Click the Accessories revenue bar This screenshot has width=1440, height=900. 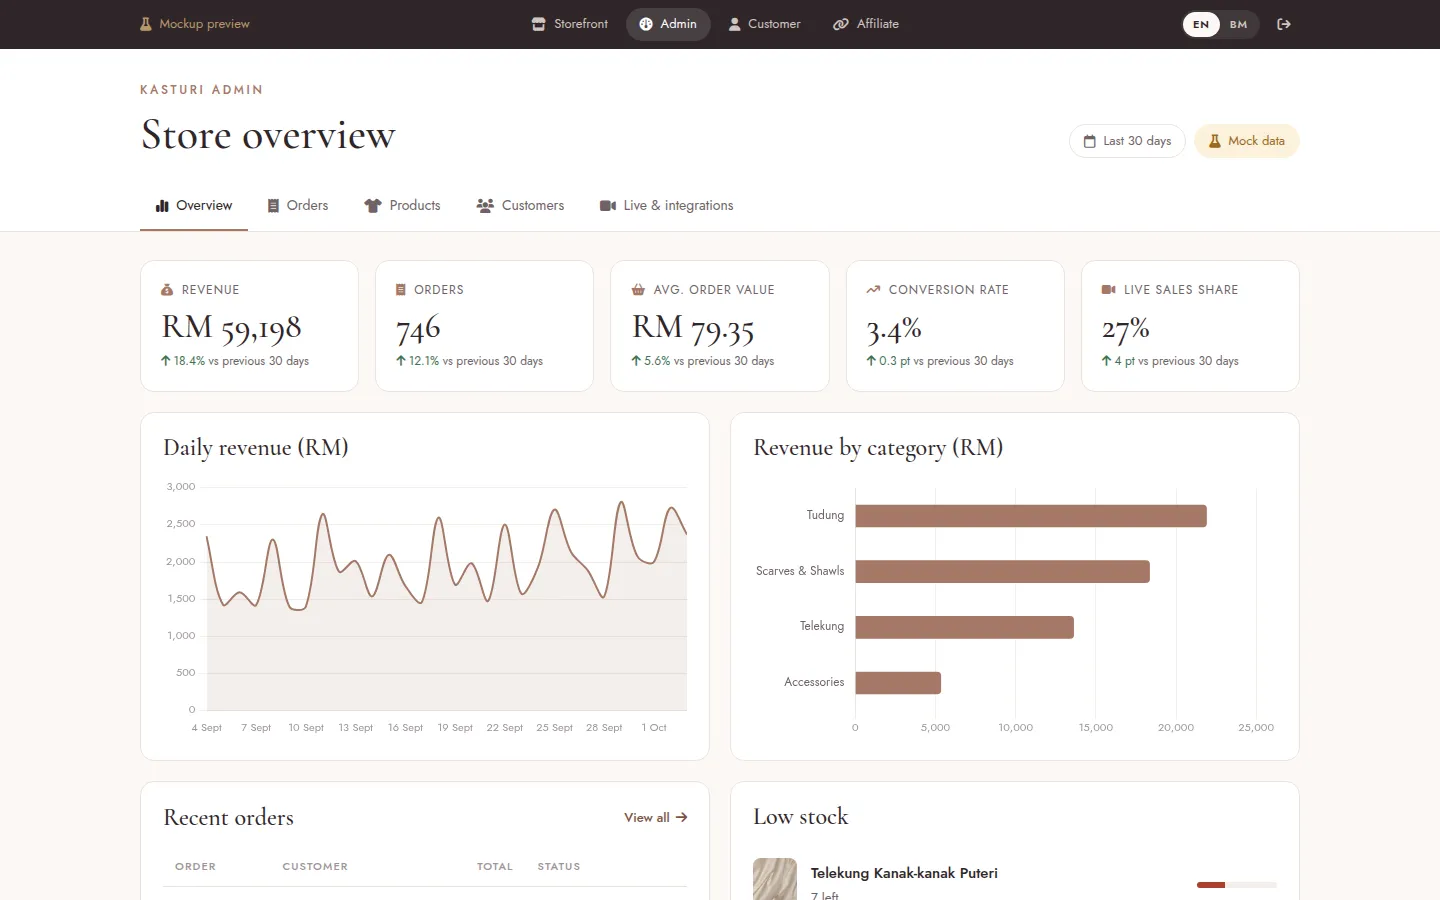point(898,683)
